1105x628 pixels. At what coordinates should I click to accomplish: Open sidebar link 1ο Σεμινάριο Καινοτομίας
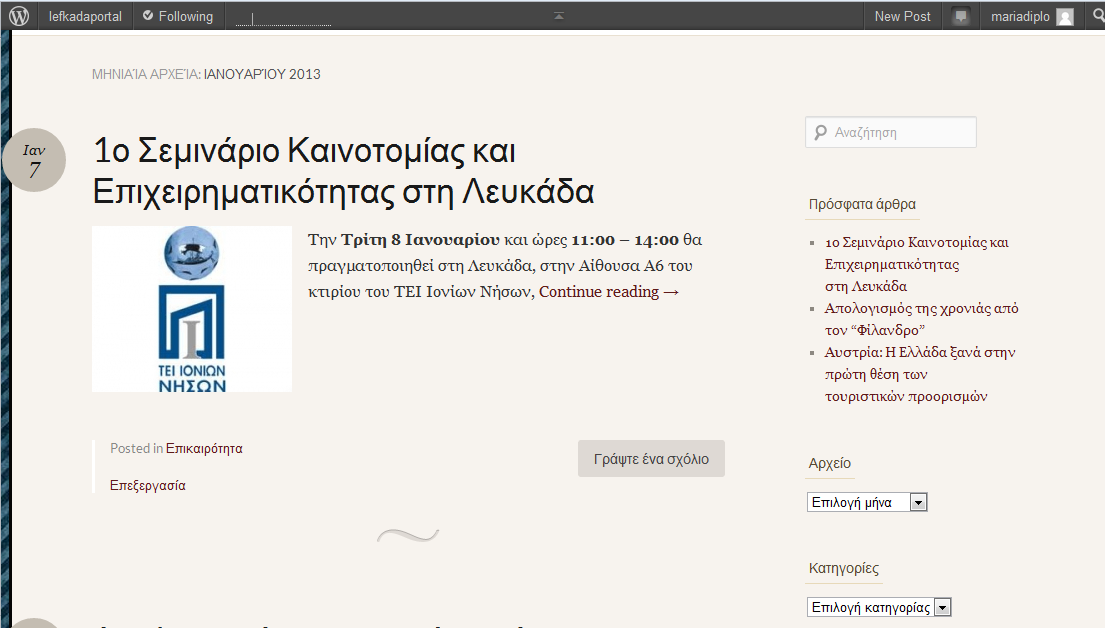pyautogui.click(x=916, y=264)
